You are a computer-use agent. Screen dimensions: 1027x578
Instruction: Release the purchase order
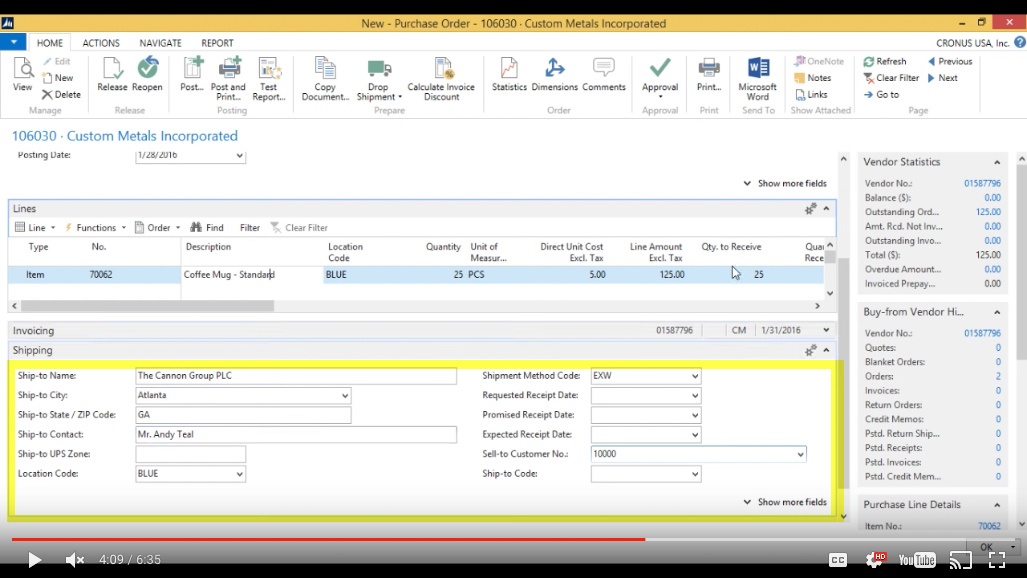(112, 74)
